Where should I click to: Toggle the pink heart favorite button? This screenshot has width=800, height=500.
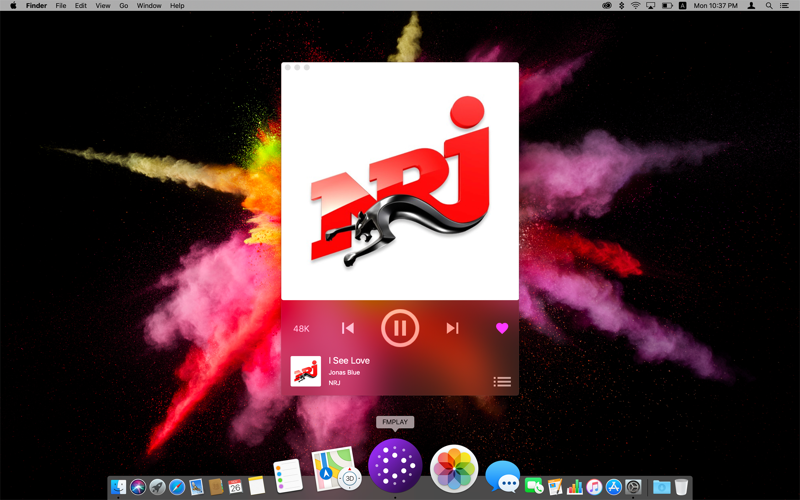pos(502,328)
